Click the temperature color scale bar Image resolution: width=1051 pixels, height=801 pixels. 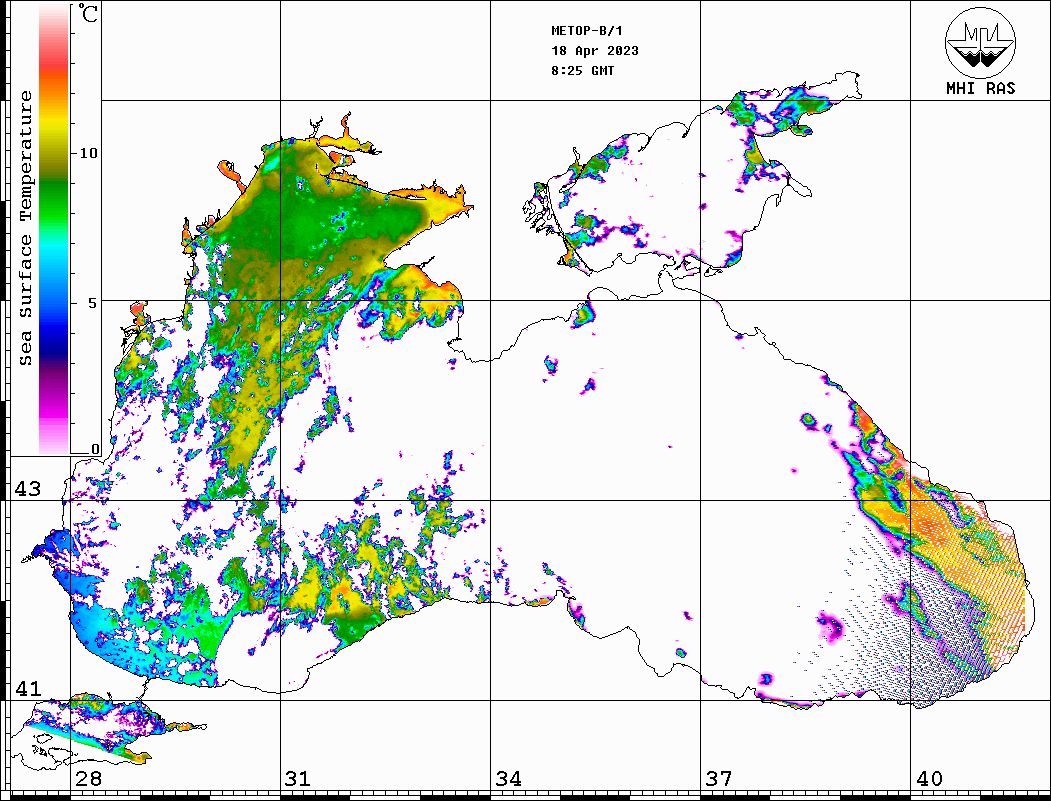pyautogui.click(x=54, y=230)
